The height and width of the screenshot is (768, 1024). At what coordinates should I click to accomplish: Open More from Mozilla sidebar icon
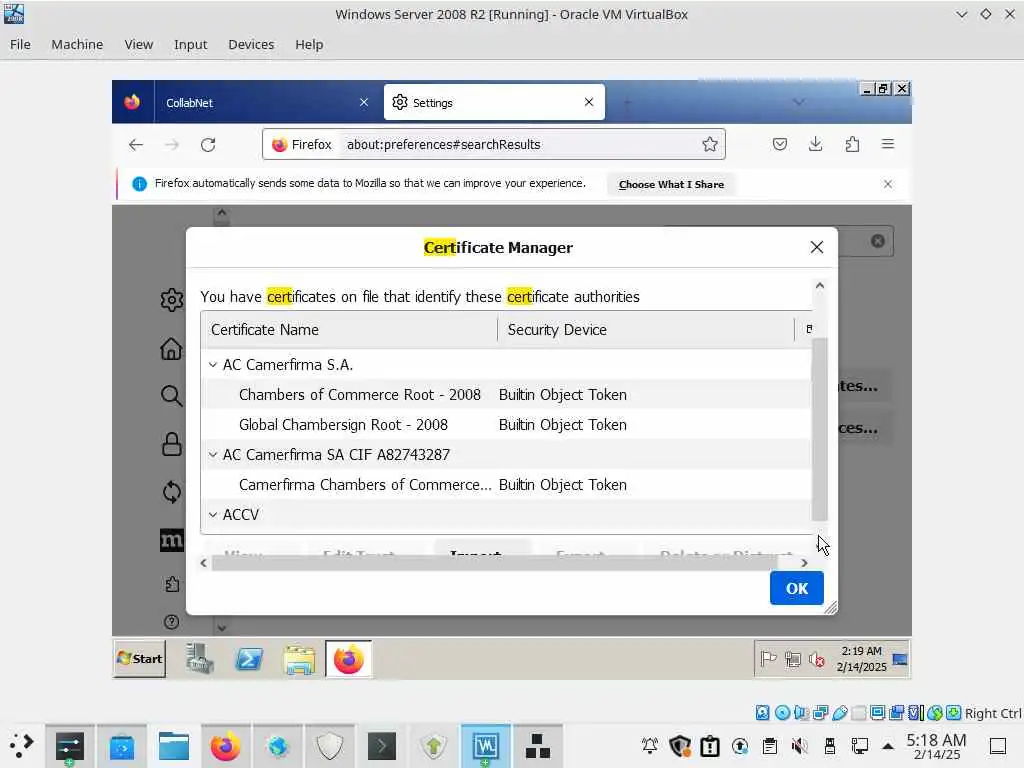[x=172, y=540]
